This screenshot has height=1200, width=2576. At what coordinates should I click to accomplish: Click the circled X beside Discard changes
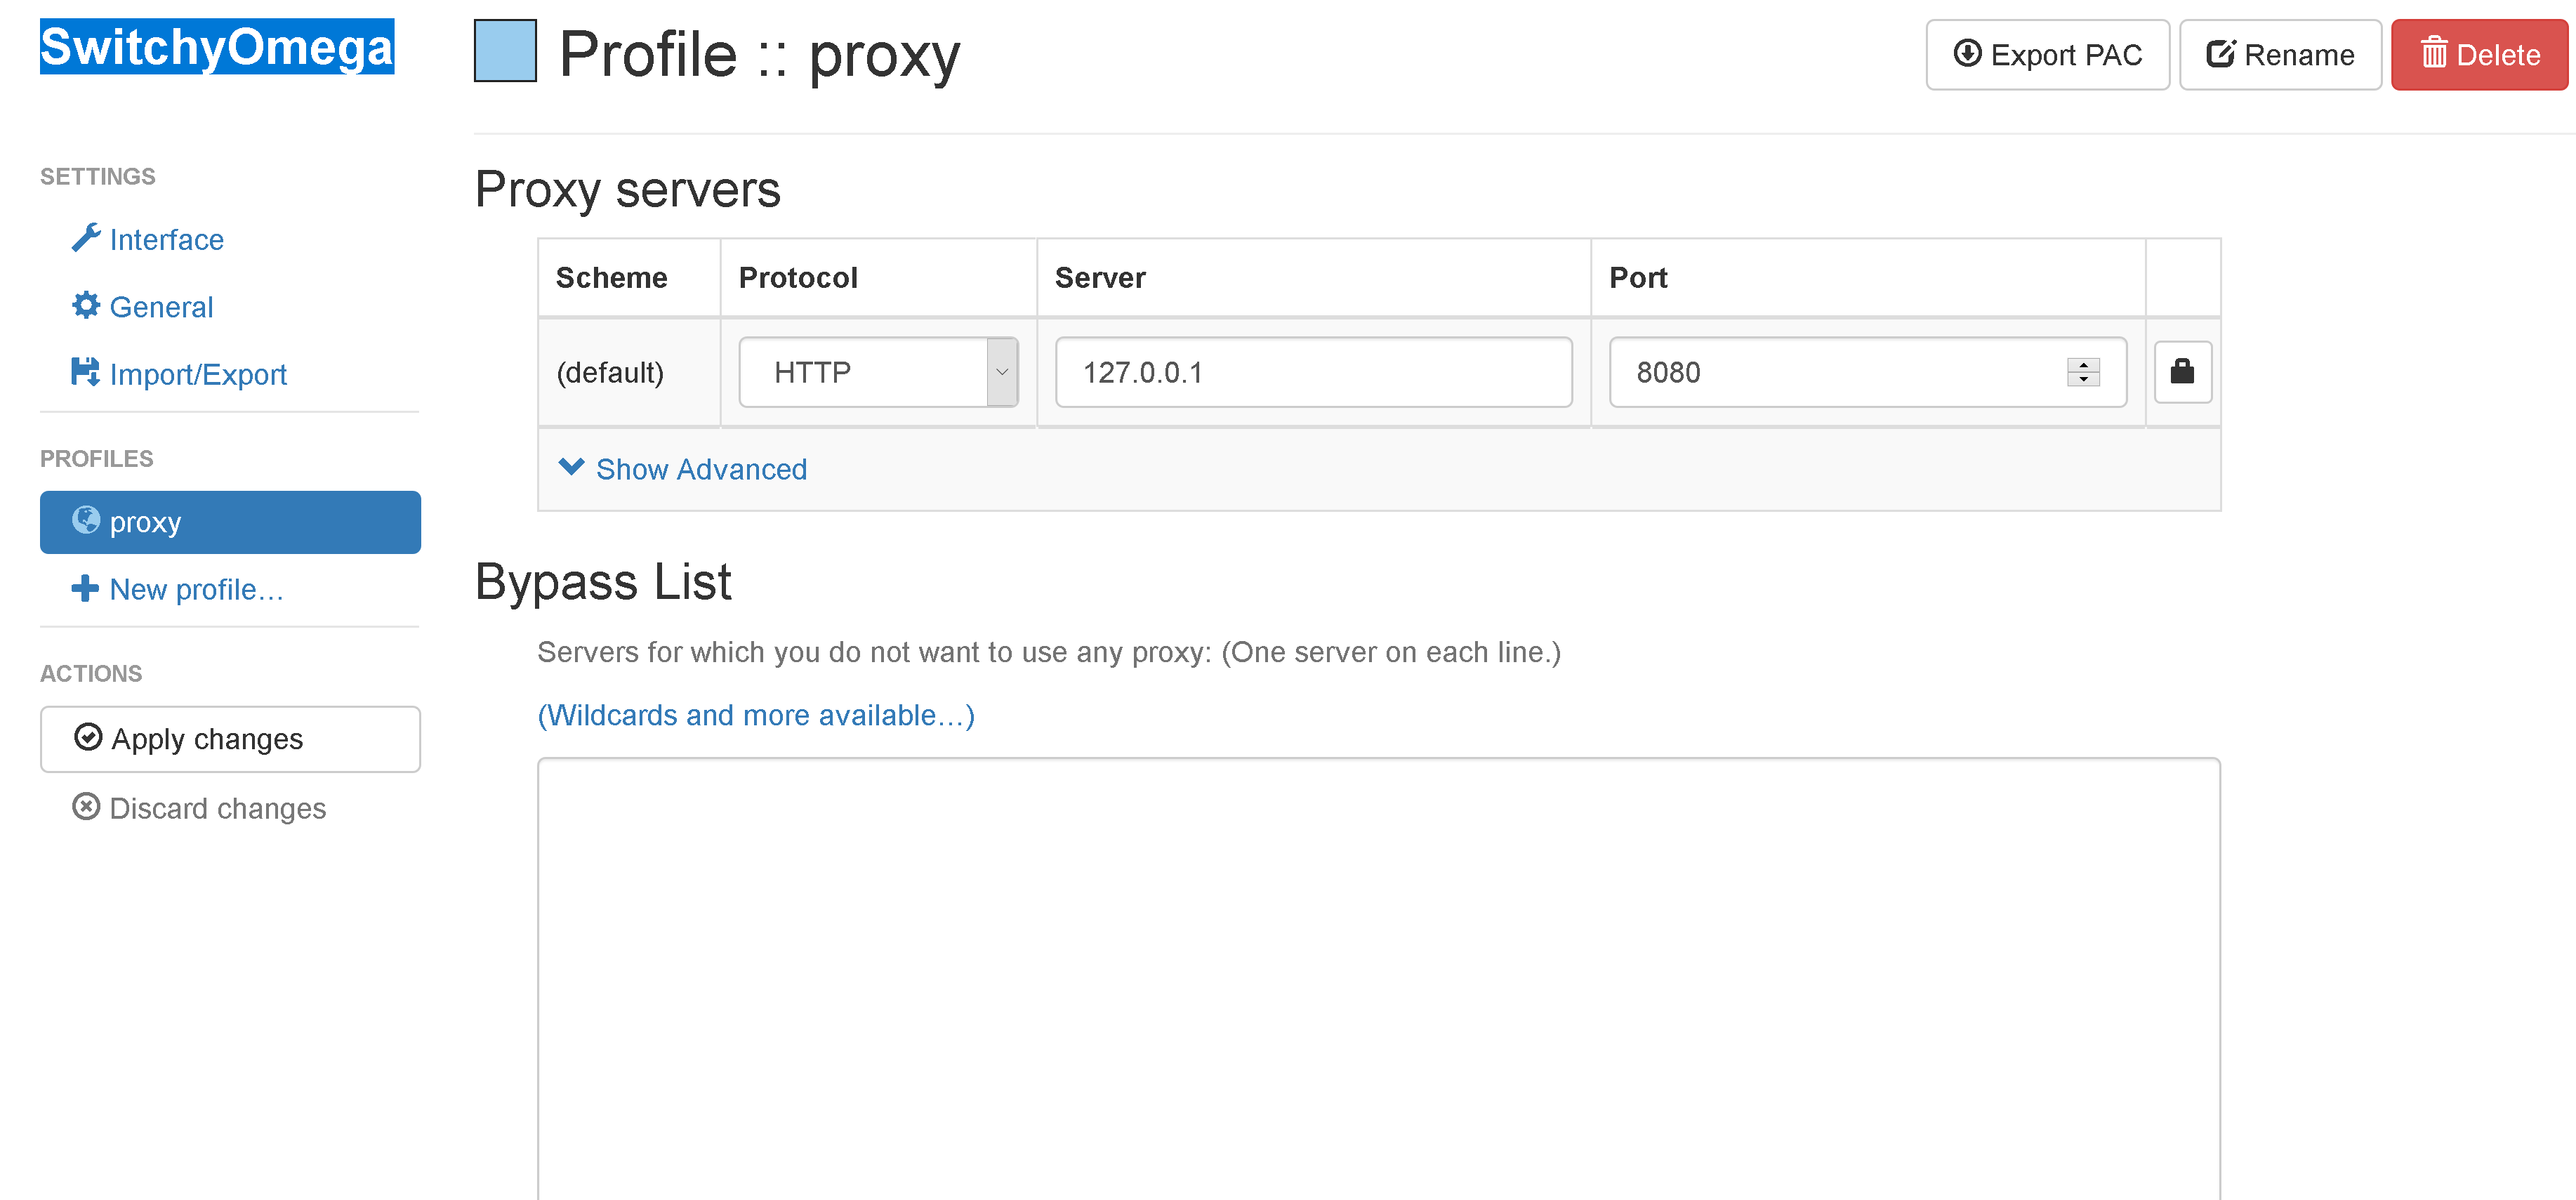[x=87, y=806]
